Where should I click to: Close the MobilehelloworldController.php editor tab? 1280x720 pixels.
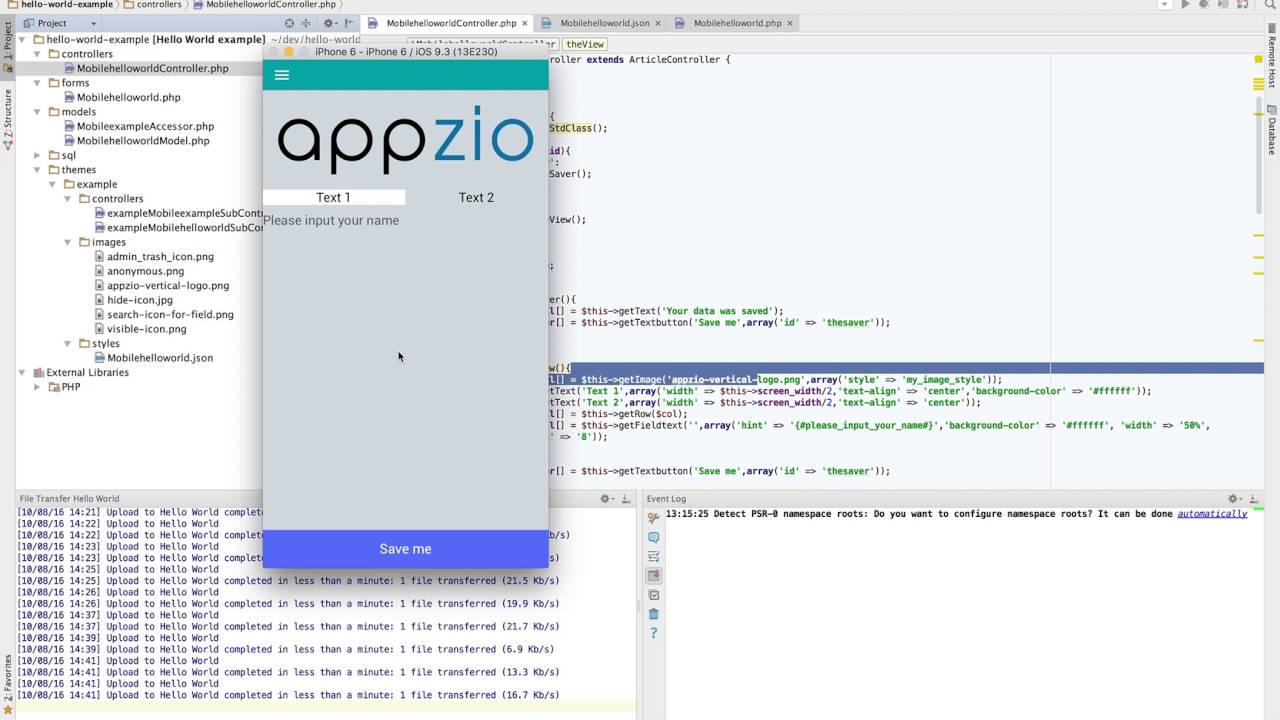(524, 23)
